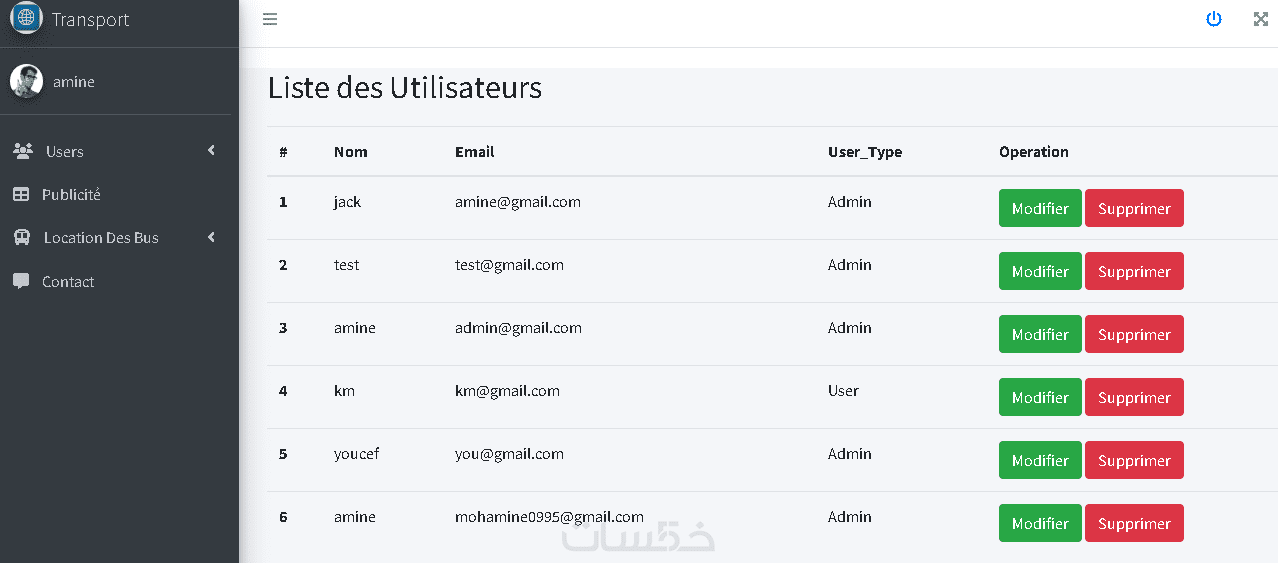Image resolution: width=1278 pixels, height=563 pixels.
Task: Delete user youcef with Supprimer button
Action: [1134, 461]
